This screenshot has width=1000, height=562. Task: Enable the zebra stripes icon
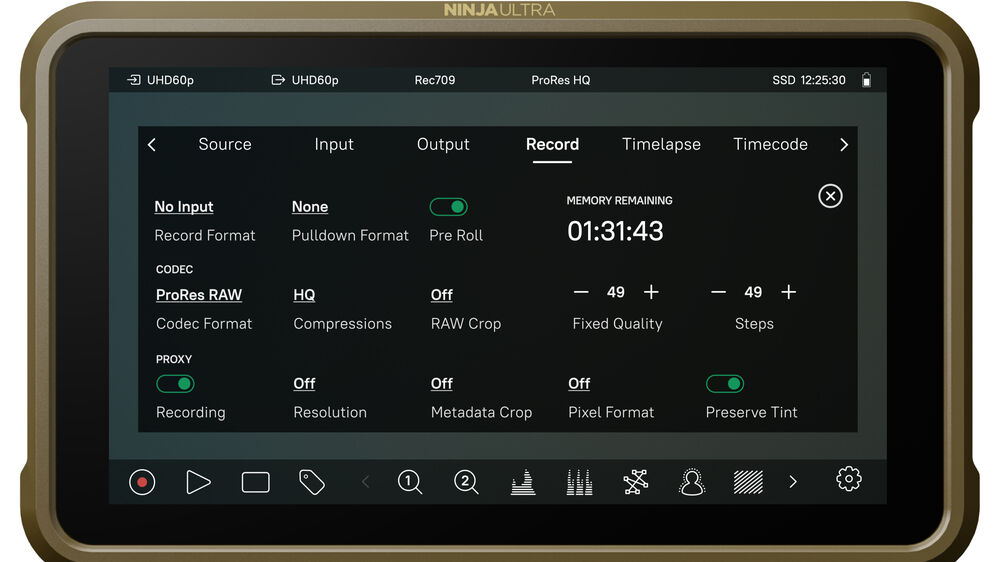[748, 482]
